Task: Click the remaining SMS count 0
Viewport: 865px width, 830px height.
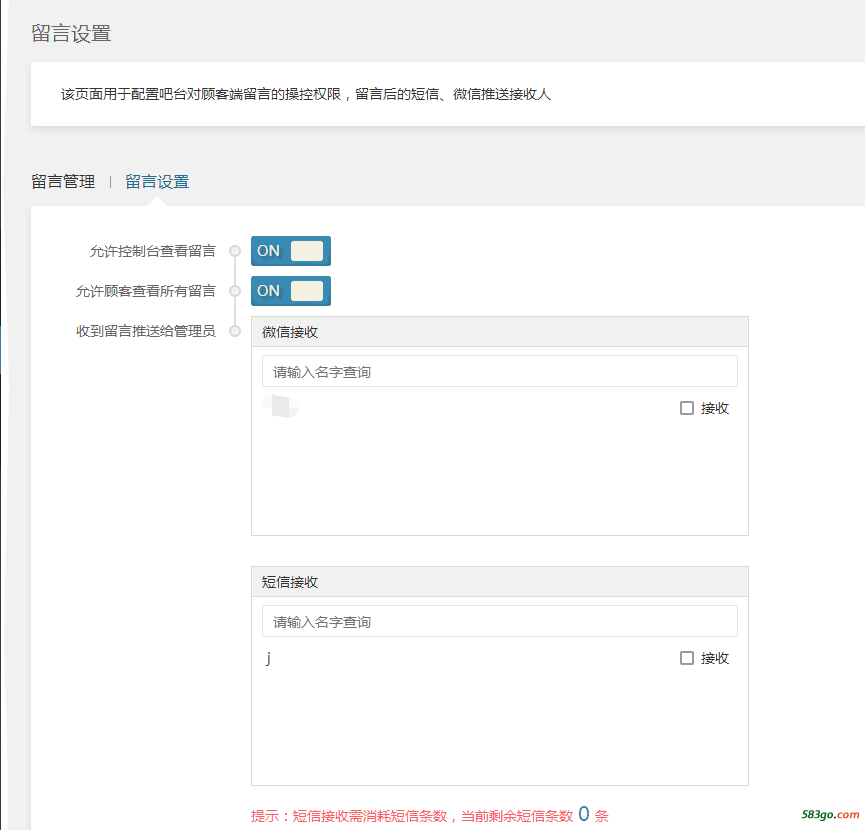Action: point(584,814)
